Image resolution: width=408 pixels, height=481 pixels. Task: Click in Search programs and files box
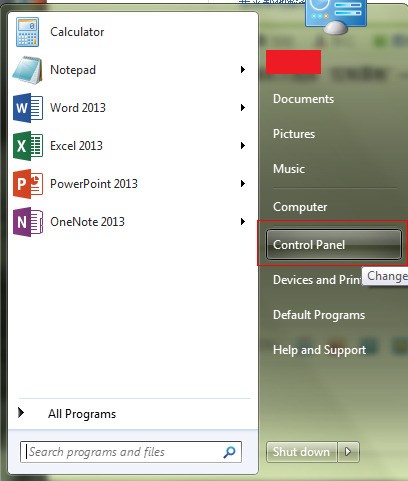pyautogui.click(x=131, y=452)
